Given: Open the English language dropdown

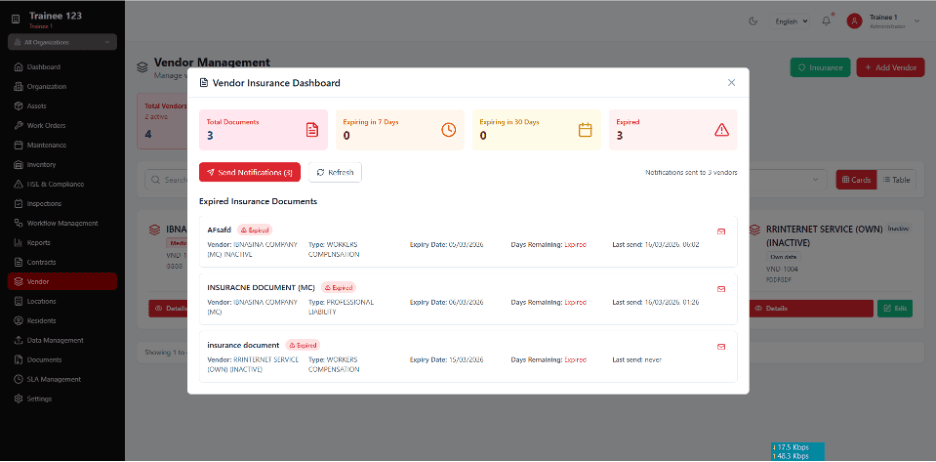Looking at the screenshot, I should [x=792, y=21].
